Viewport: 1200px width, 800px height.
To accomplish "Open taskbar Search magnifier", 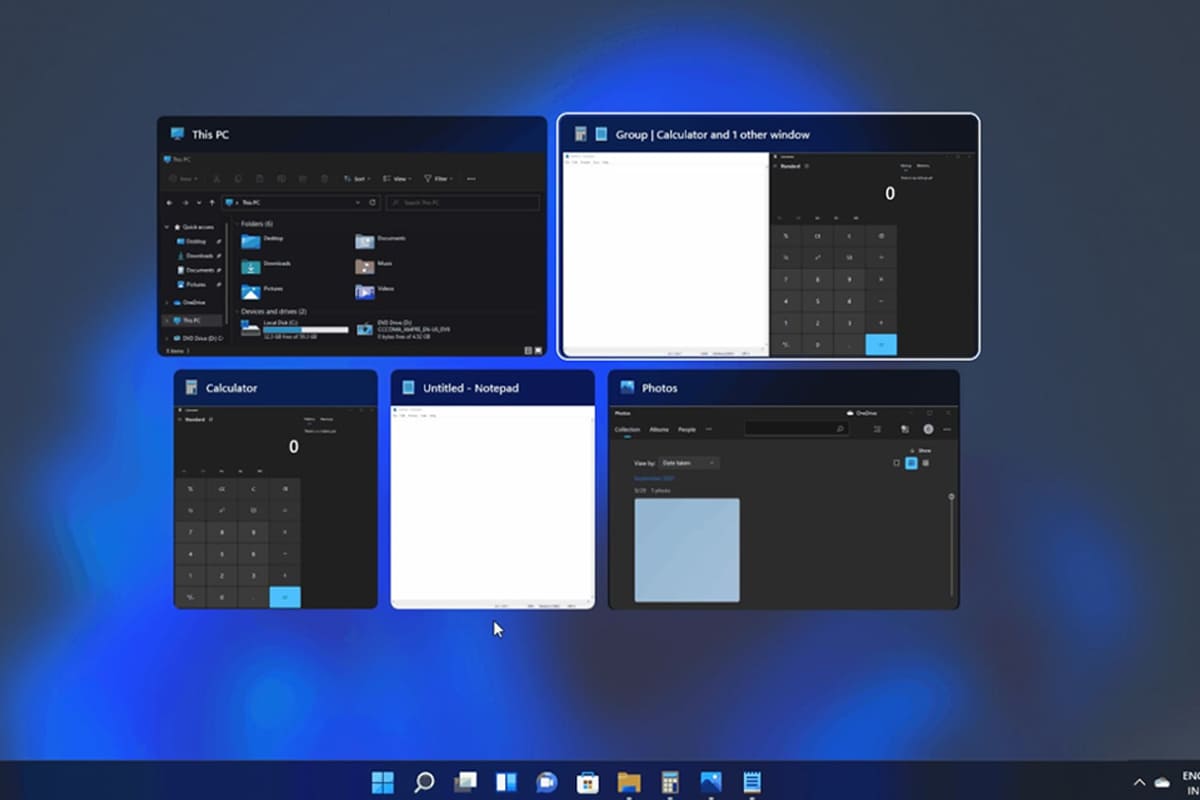I will pos(424,782).
